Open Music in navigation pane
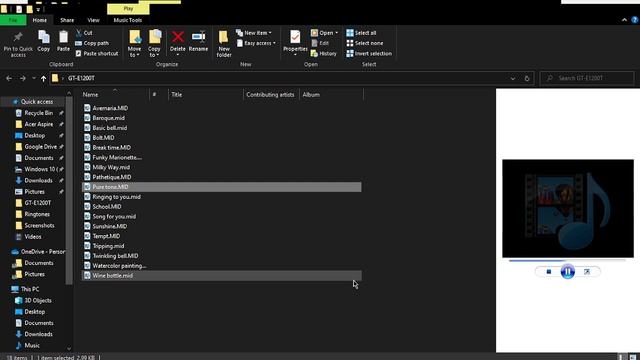The image size is (640, 360). pos(32,345)
